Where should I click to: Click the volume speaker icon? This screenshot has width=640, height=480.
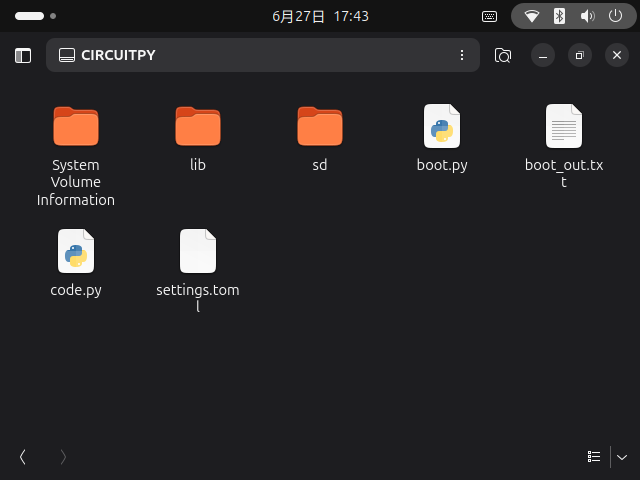(x=587, y=16)
